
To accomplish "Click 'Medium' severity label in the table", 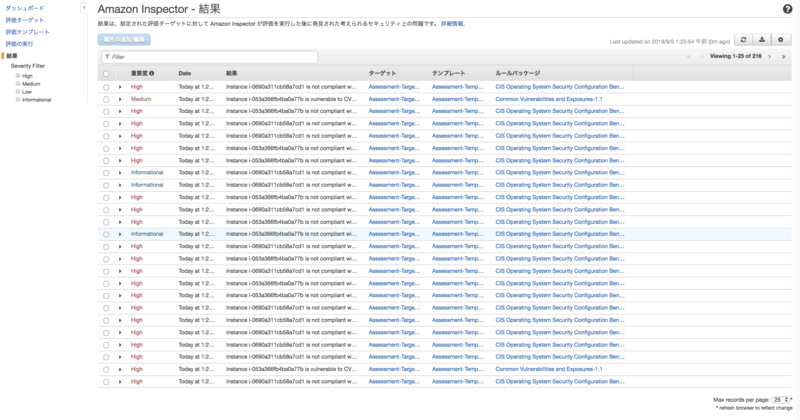I will click(x=141, y=100).
